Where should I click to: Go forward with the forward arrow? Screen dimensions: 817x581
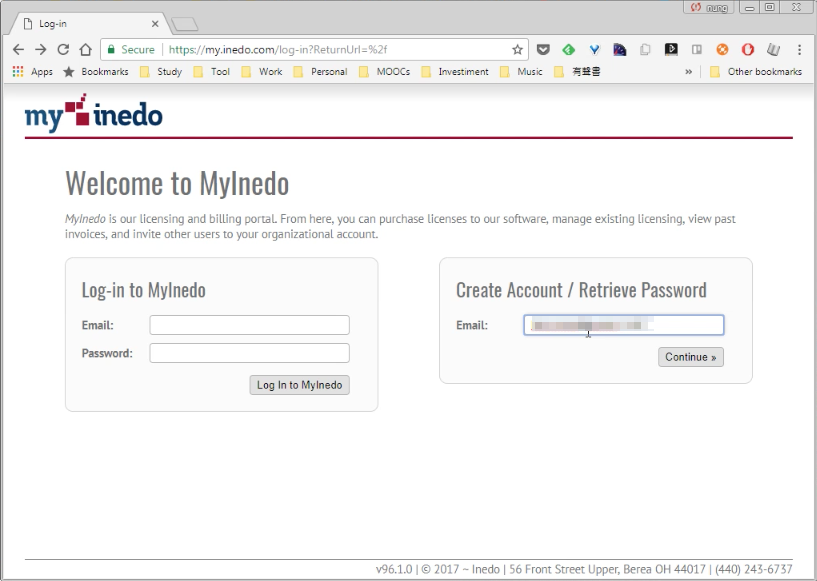tap(41, 50)
